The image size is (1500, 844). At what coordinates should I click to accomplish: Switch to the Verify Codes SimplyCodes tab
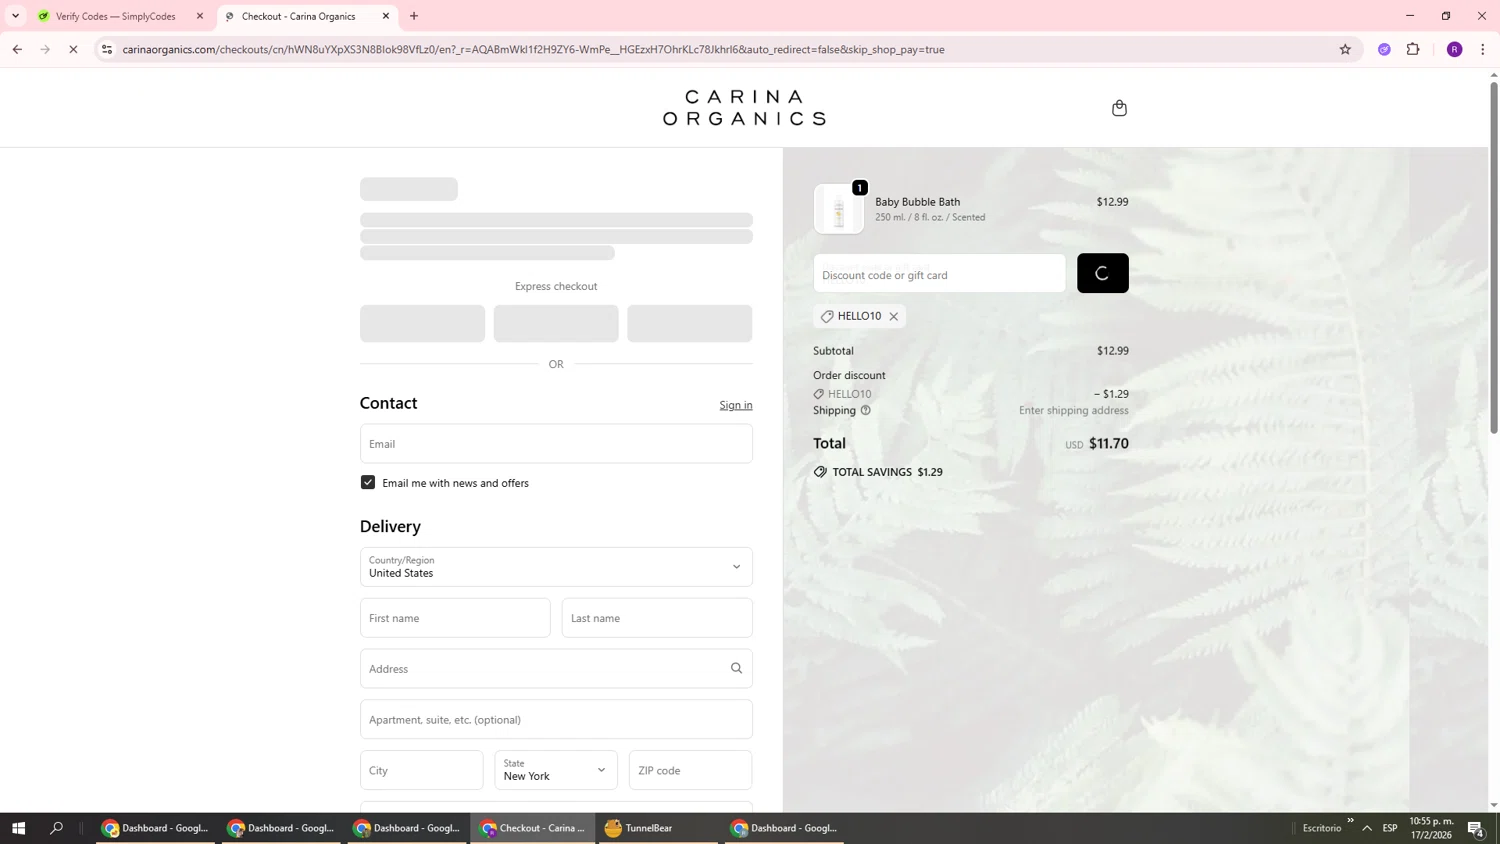coord(115,16)
